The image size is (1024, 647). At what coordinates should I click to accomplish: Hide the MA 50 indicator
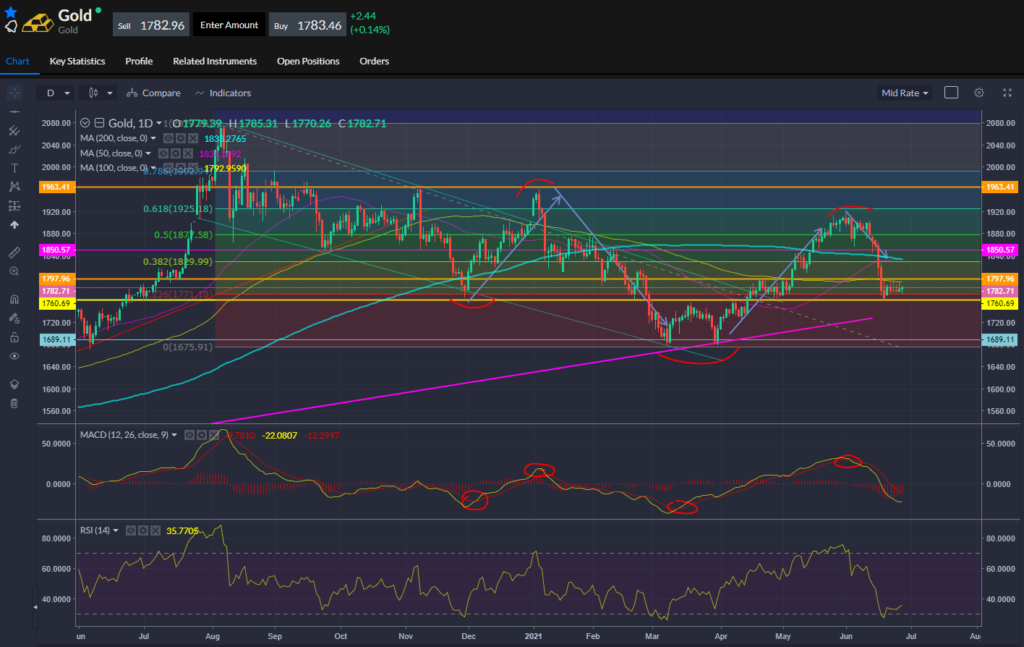(x=163, y=153)
